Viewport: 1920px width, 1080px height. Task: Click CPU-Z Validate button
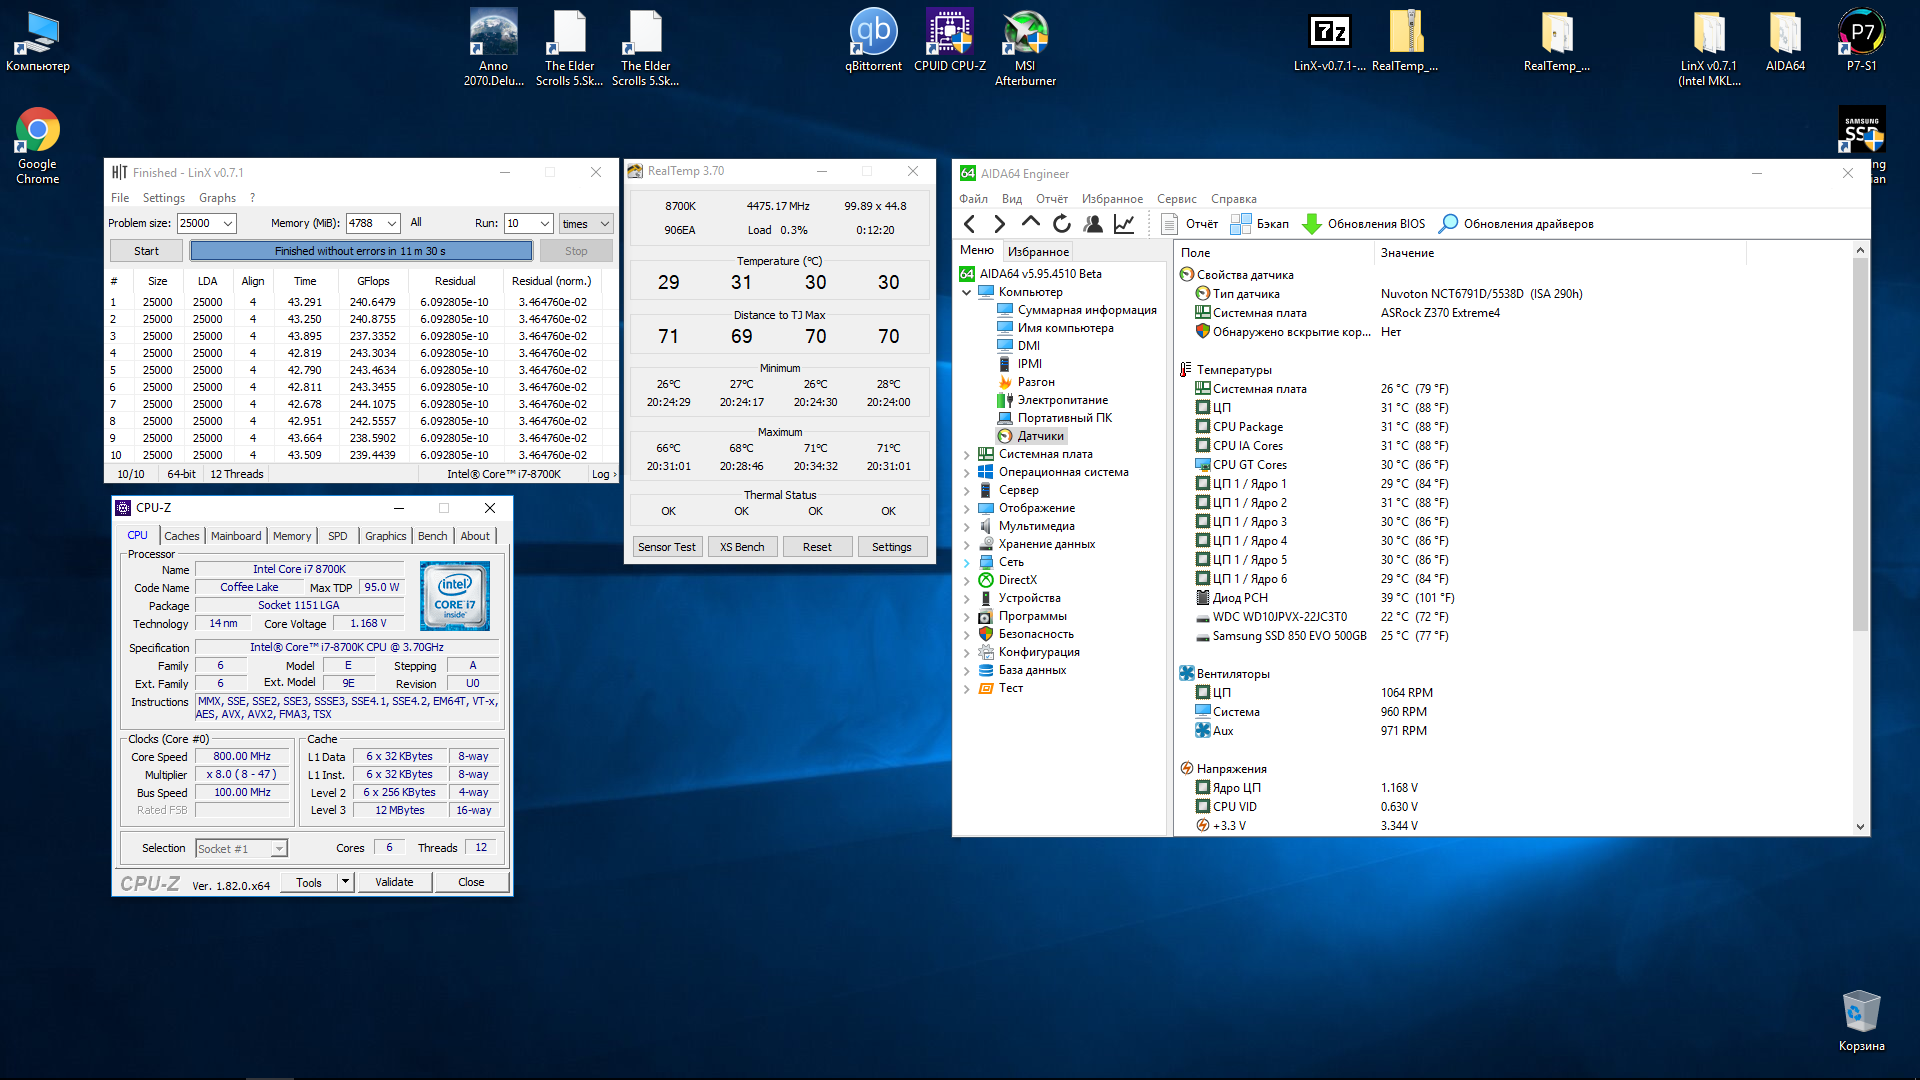pyautogui.click(x=394, y=882)
